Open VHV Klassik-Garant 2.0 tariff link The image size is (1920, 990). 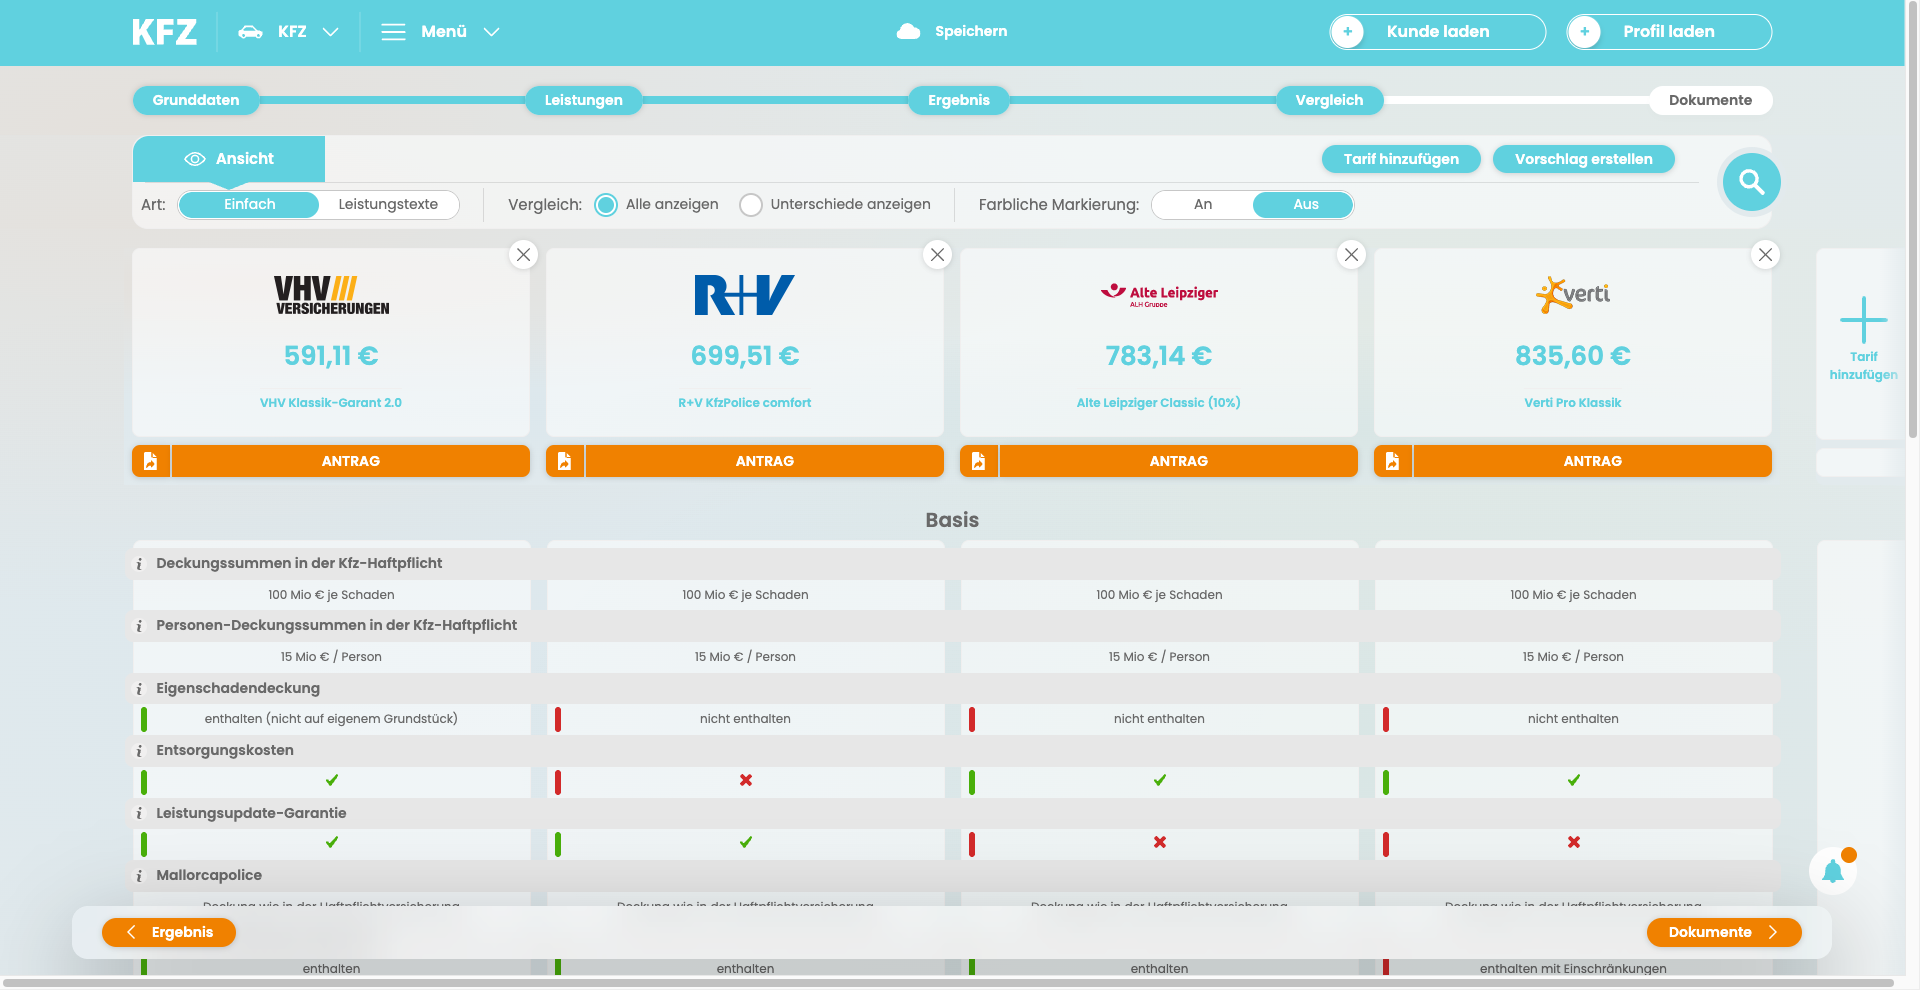331,403
